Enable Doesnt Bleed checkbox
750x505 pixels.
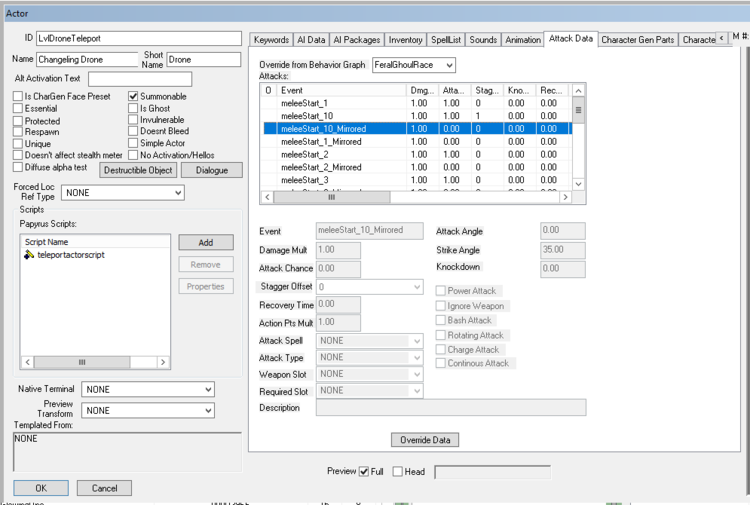pyautogui.click(x=133, y=131)
